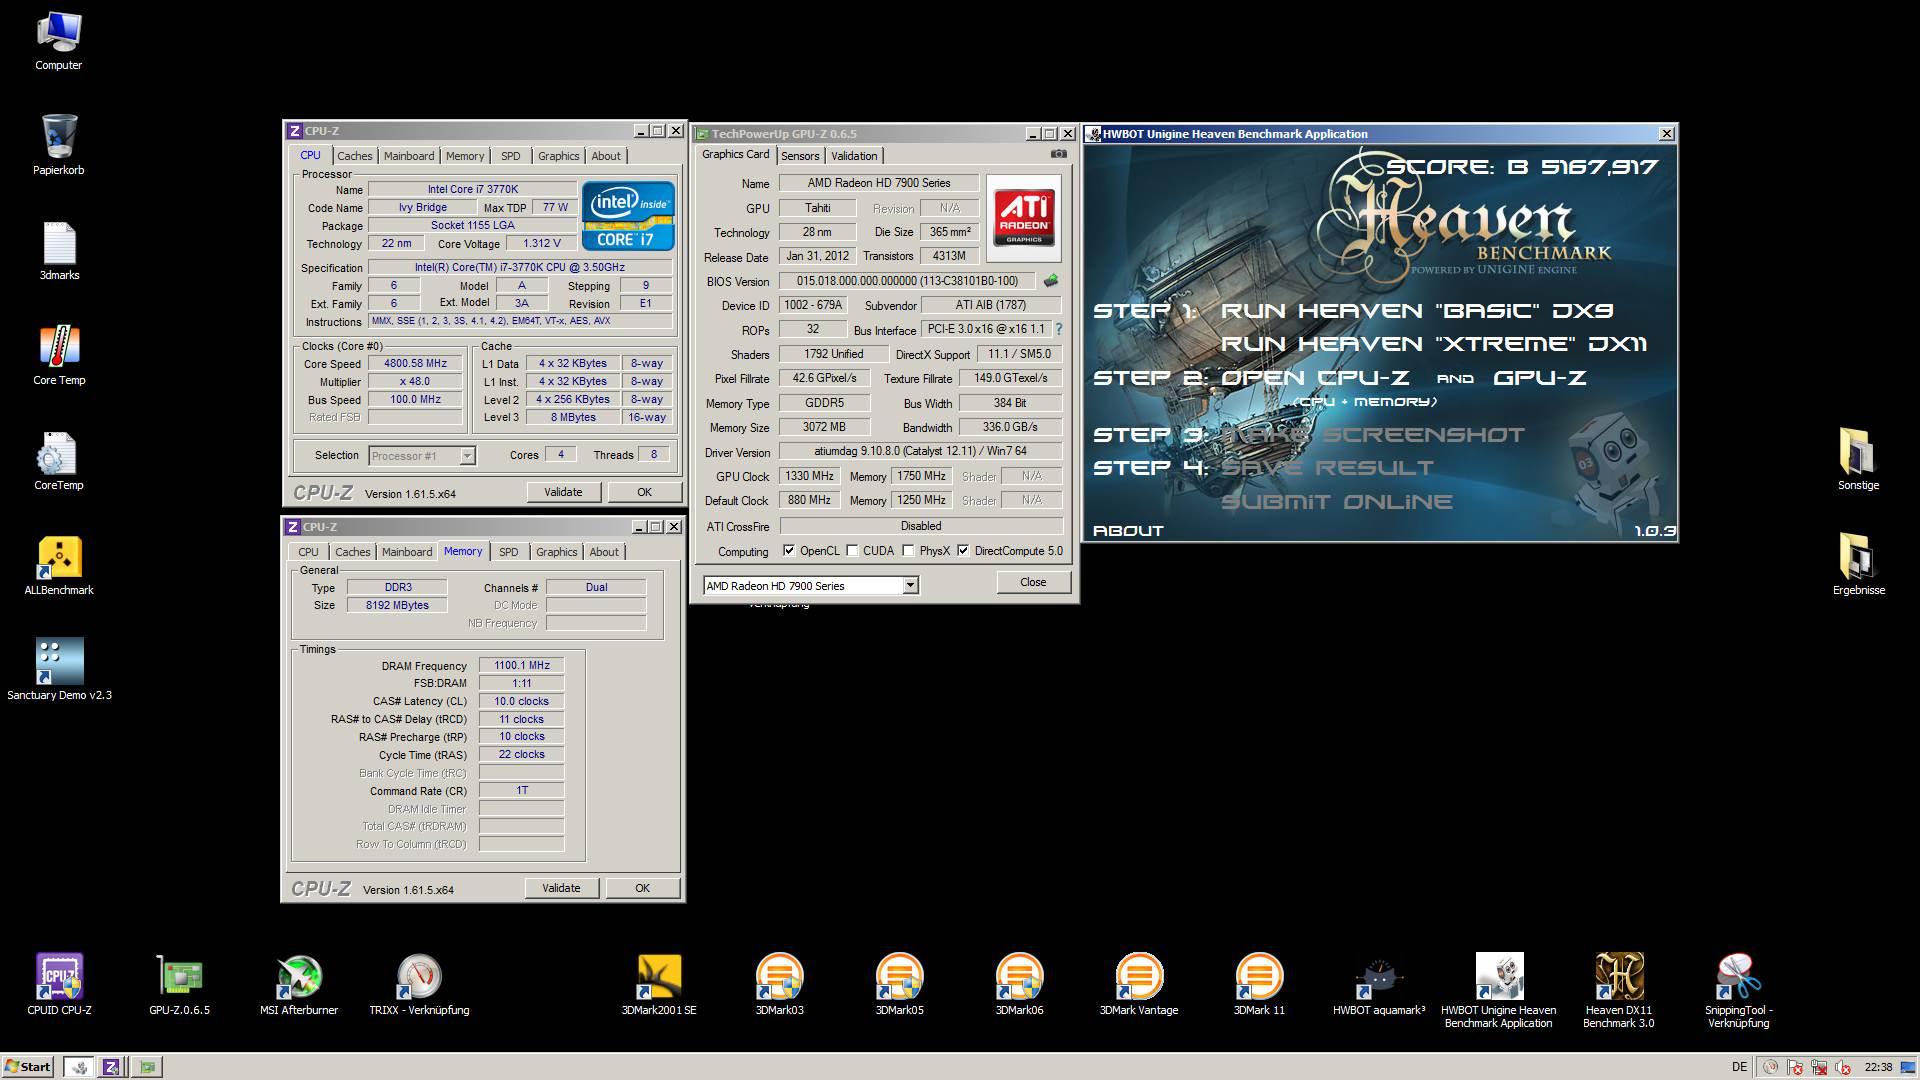
Task: Click the 22:38 system clock
Action: tap(1878, 1067)
